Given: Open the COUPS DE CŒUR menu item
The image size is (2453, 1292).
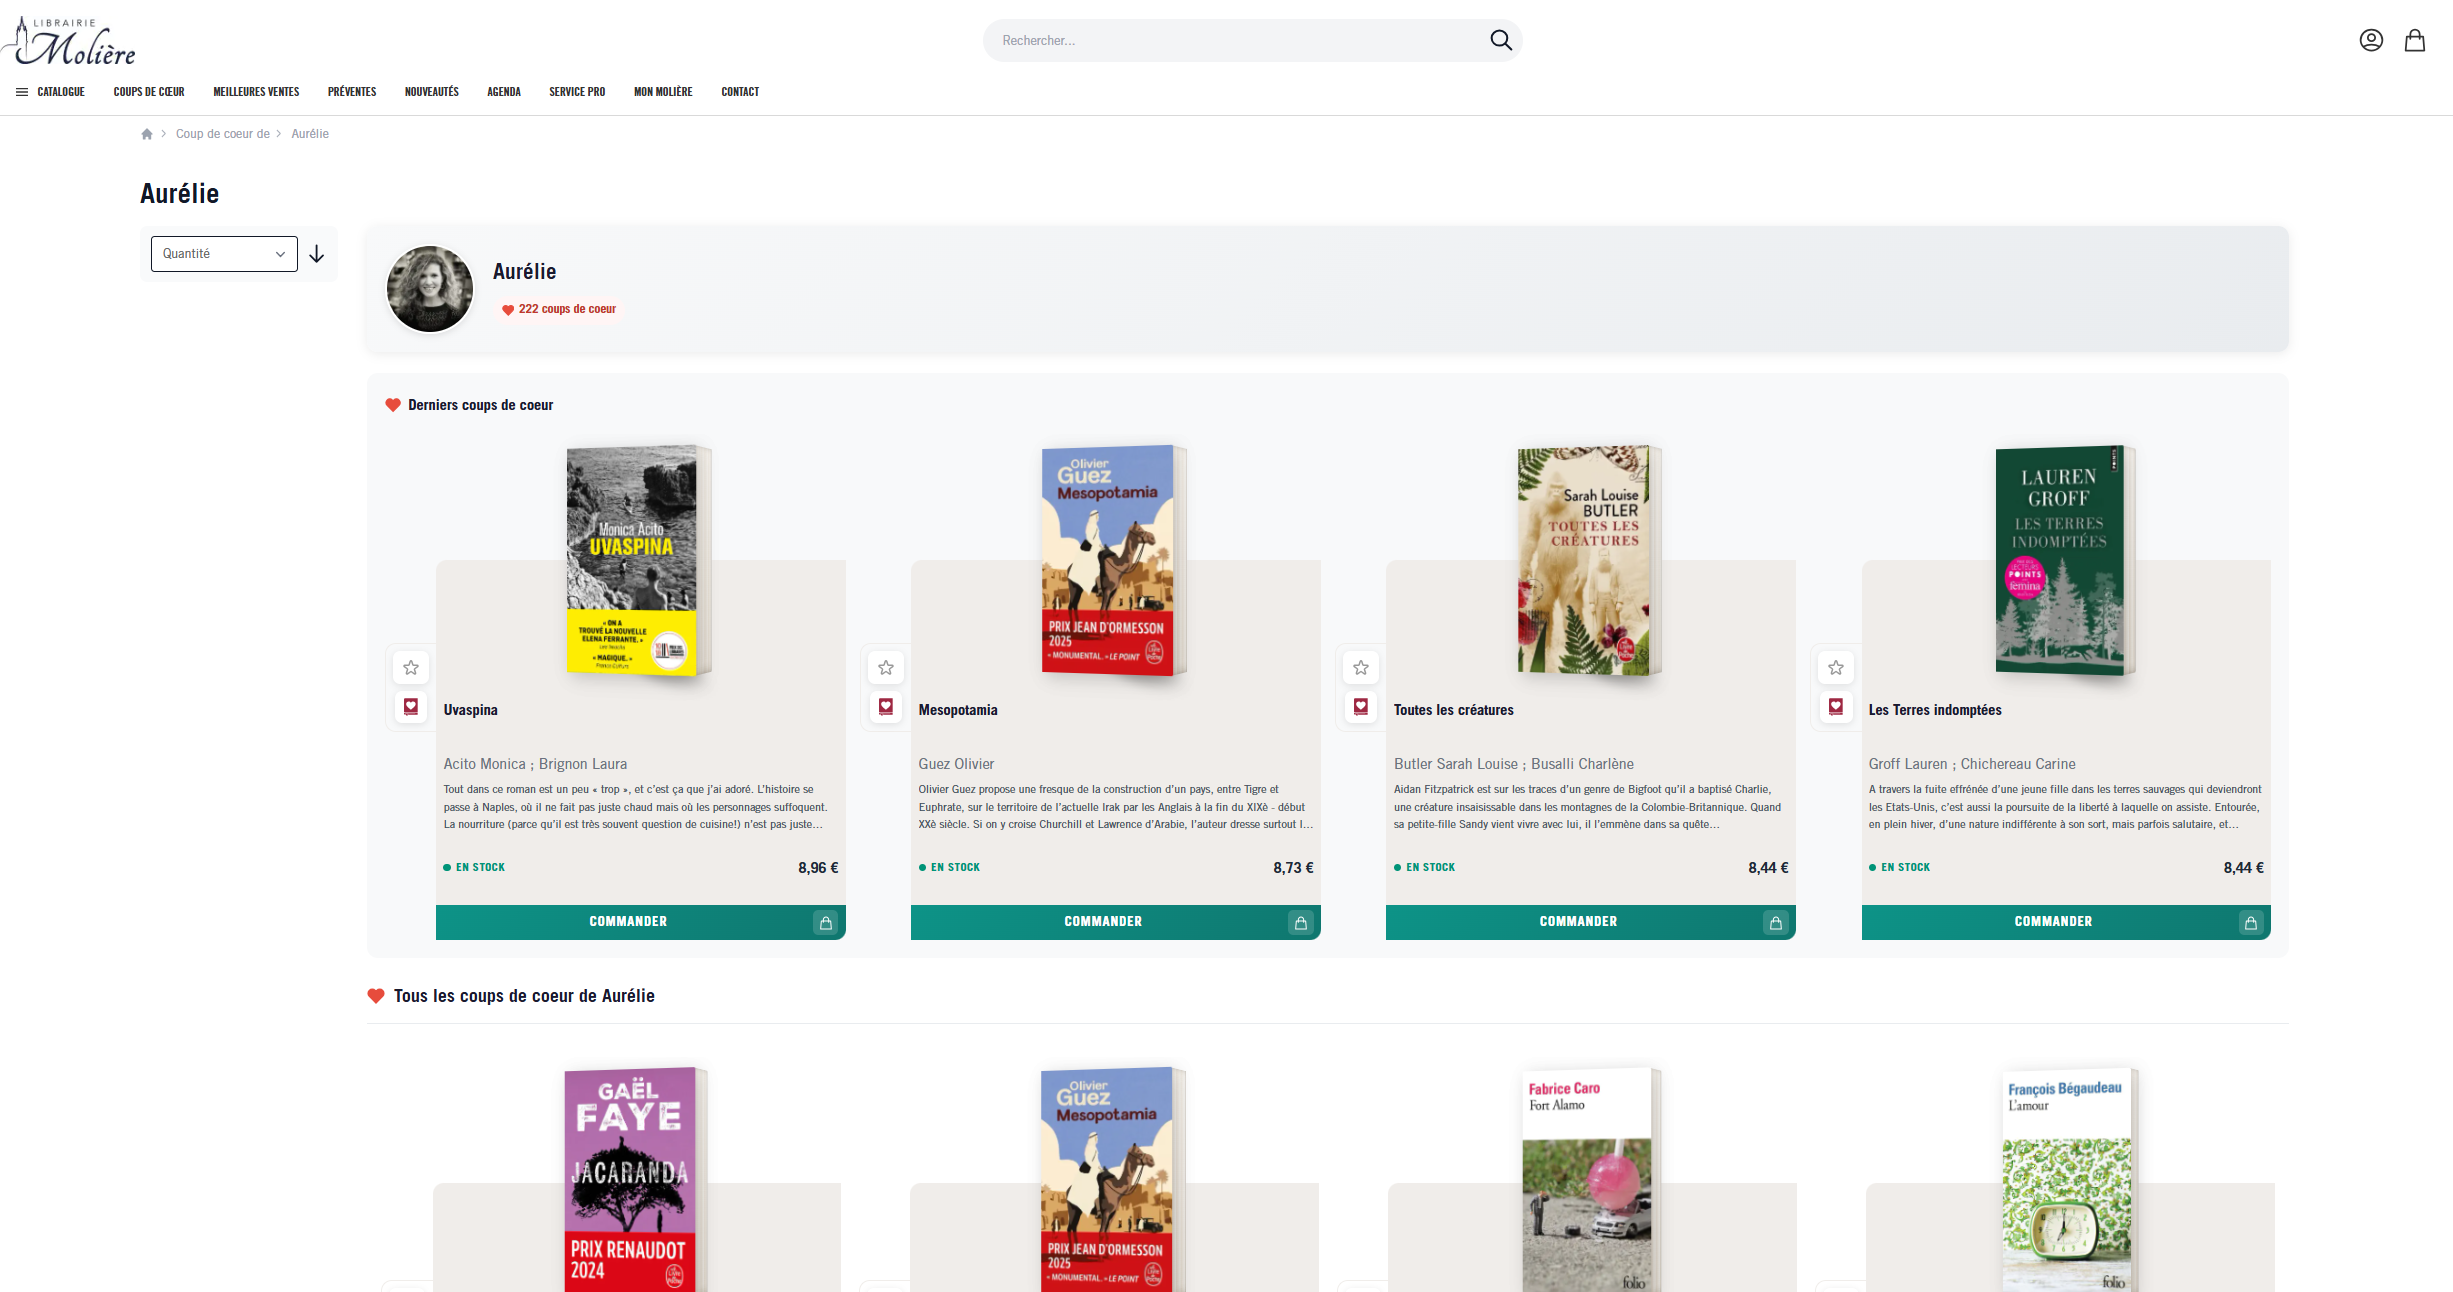Looking at the screenshot, I should tap(148, 91).
